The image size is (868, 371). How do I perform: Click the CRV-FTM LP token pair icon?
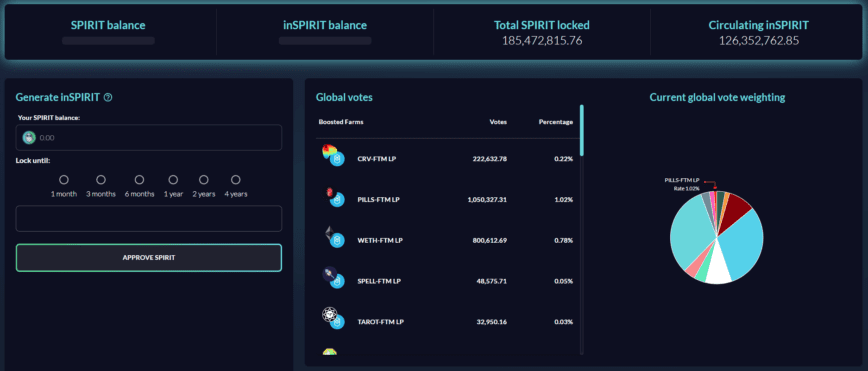click(333, 155)
